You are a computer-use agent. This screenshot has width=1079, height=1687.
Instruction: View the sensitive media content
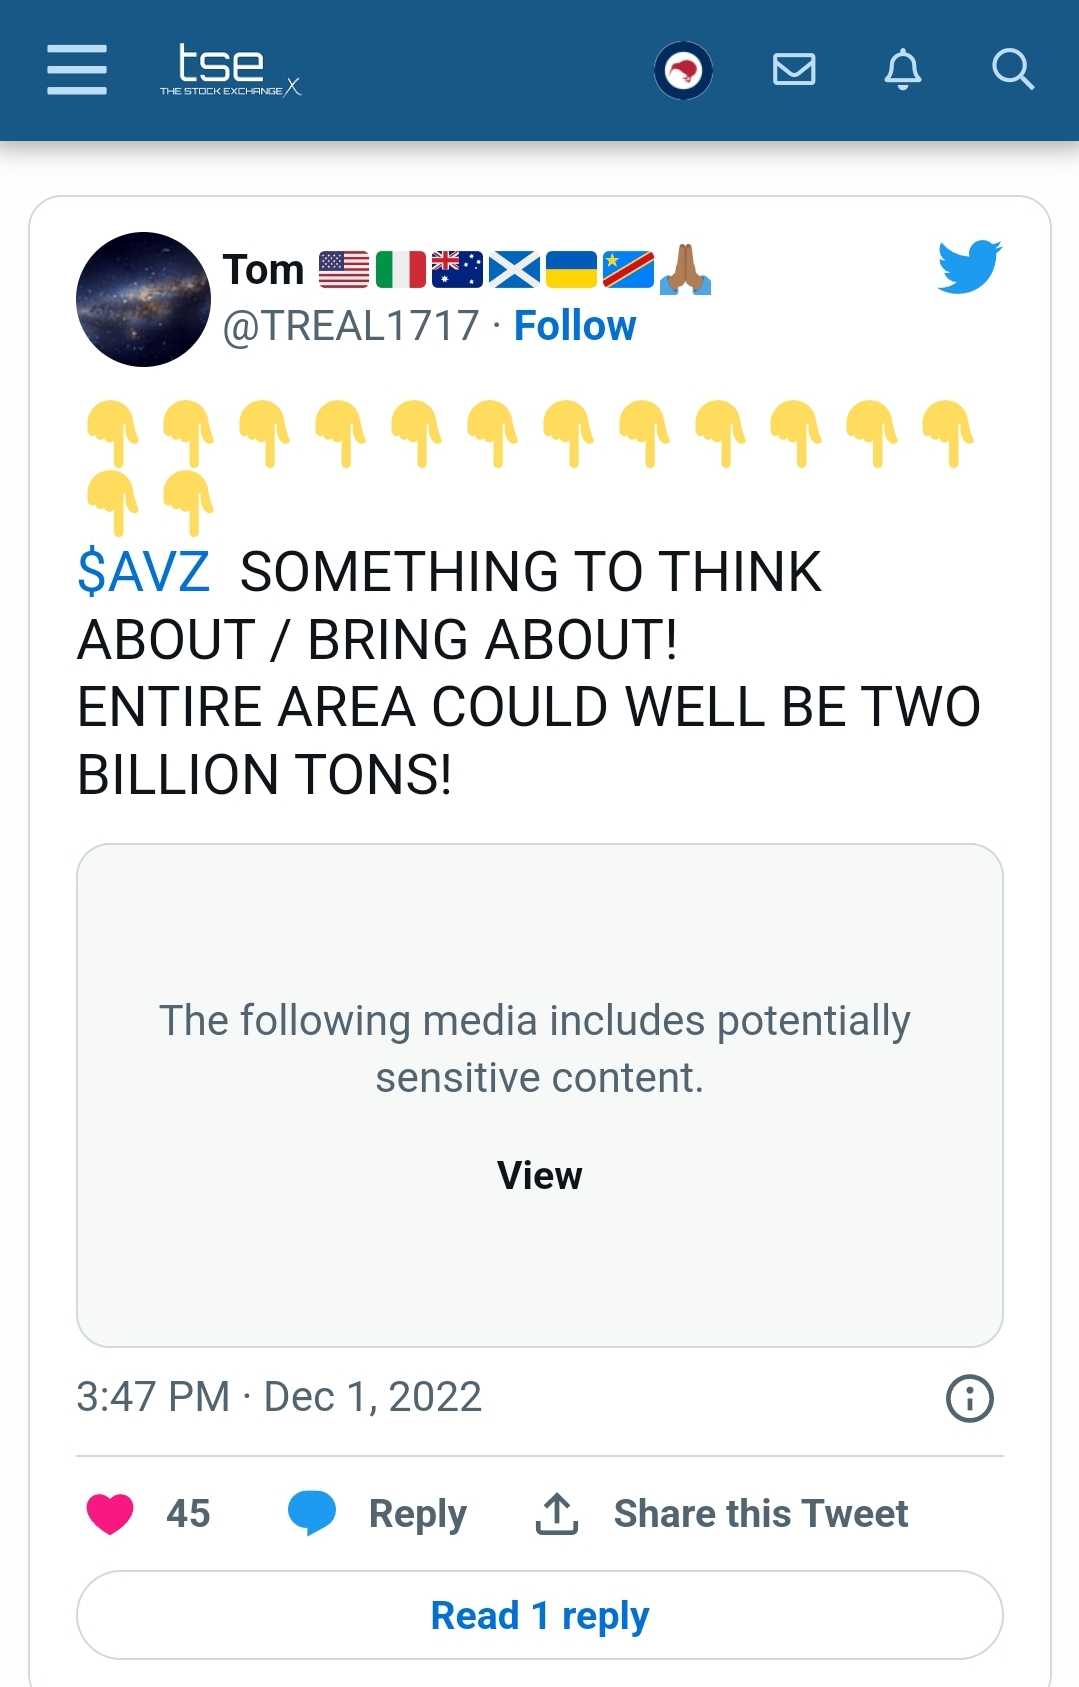tap(539, 1176)
